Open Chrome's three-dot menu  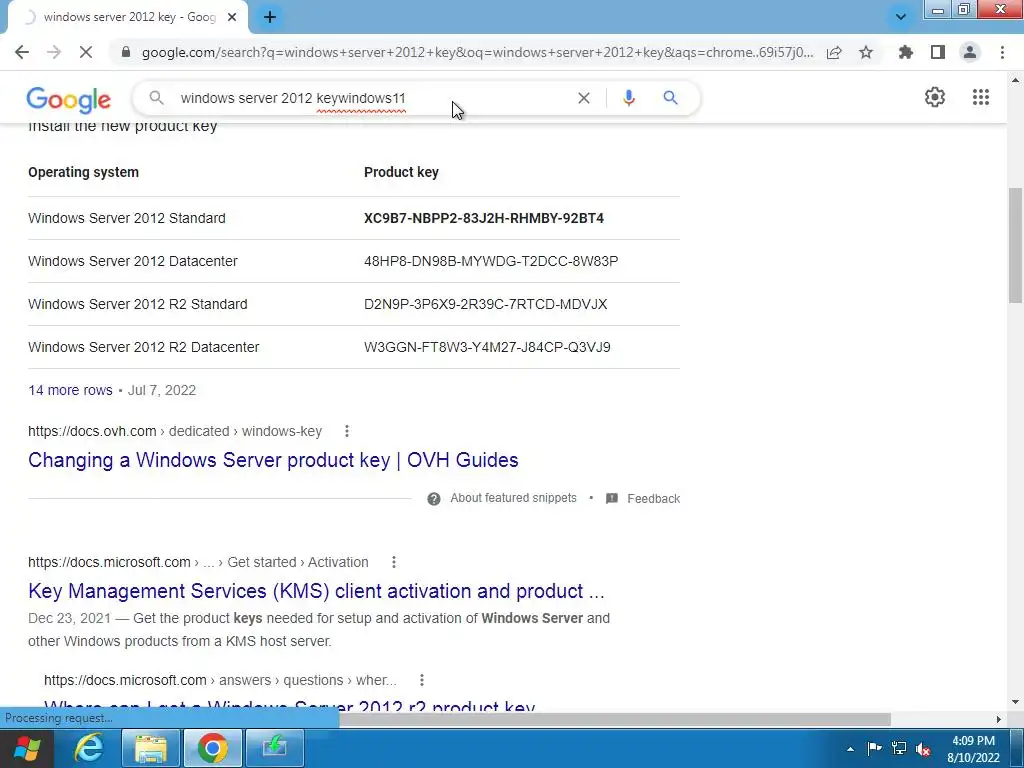click(1002, 52)
